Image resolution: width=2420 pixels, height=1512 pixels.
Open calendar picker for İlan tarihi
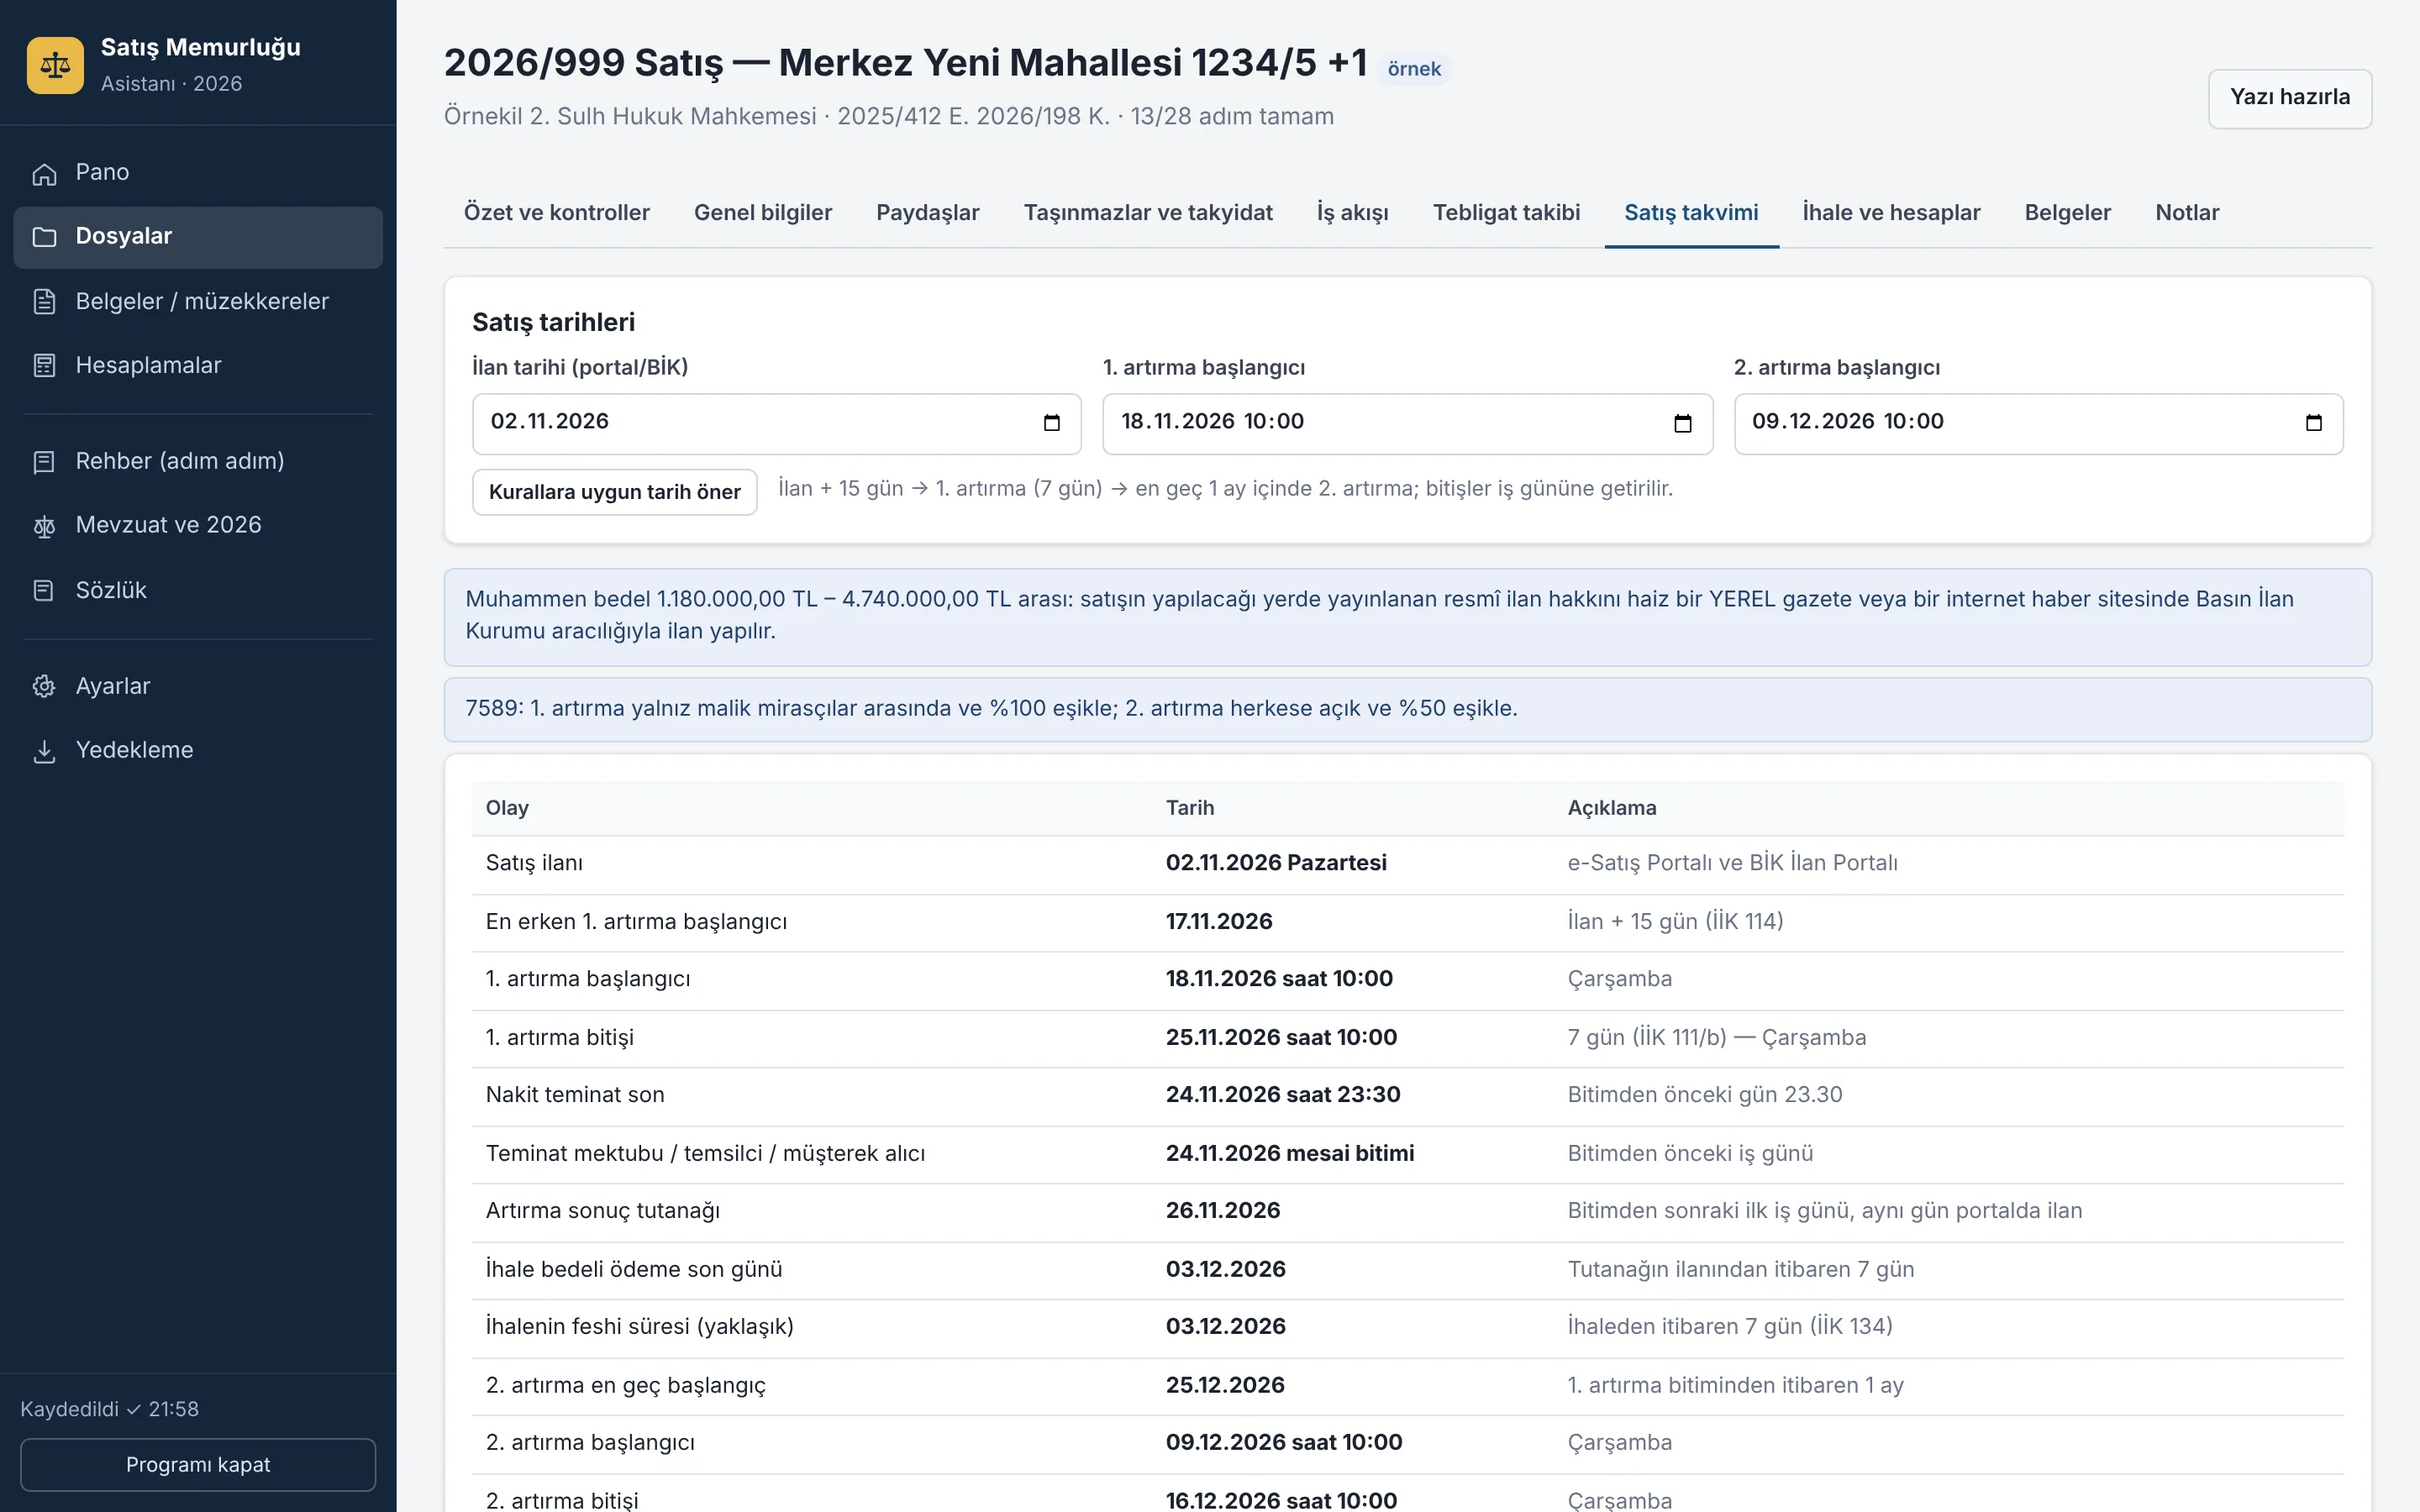(1052, 423)
